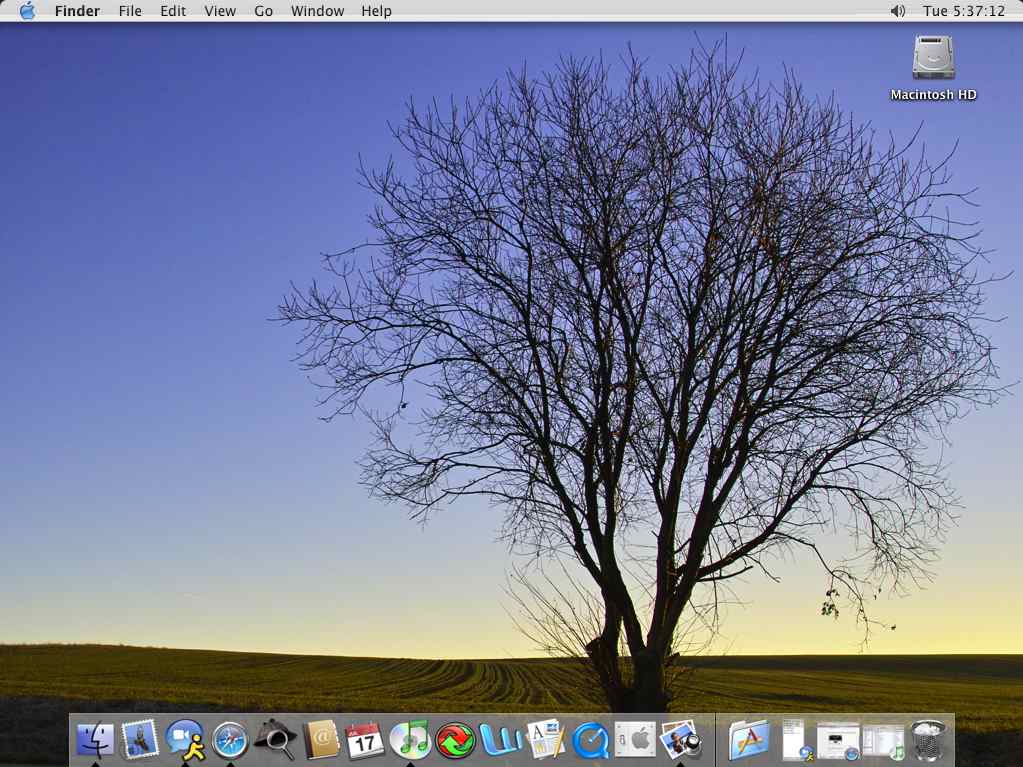This screenshot has width=1023, height=767.
Task: Open the Apple menu
Action: (27, 11)
